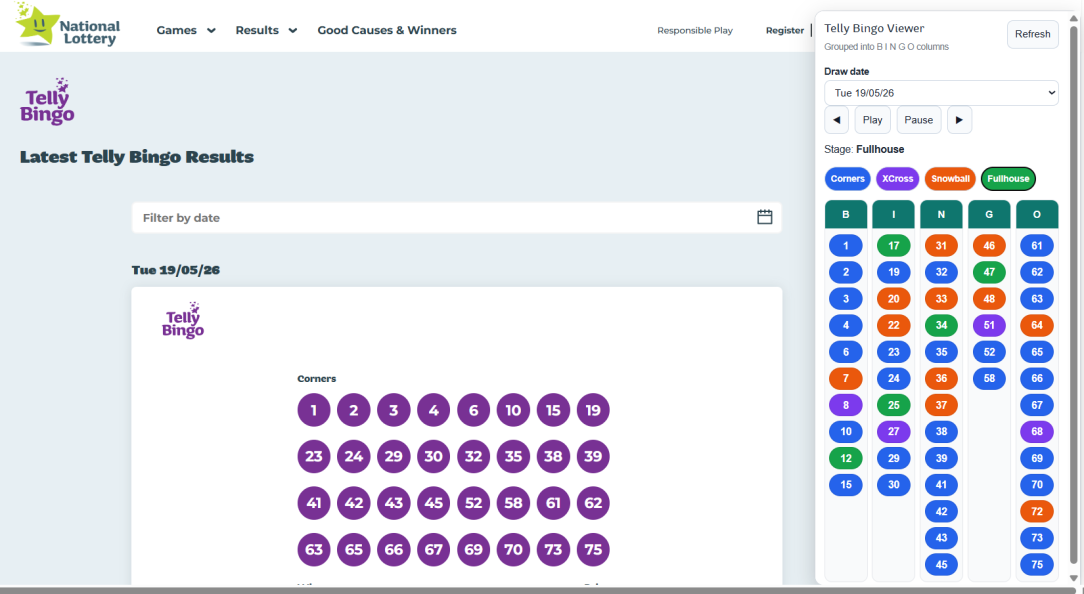1084x594 pixels.
Task: Click the 'Latest Telly Bingo Results' heading
Action: tap(137, 157)
